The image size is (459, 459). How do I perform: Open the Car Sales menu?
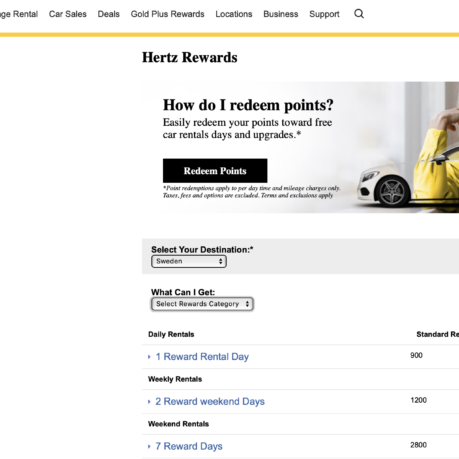pyautogui.click(x=68, y=14)
